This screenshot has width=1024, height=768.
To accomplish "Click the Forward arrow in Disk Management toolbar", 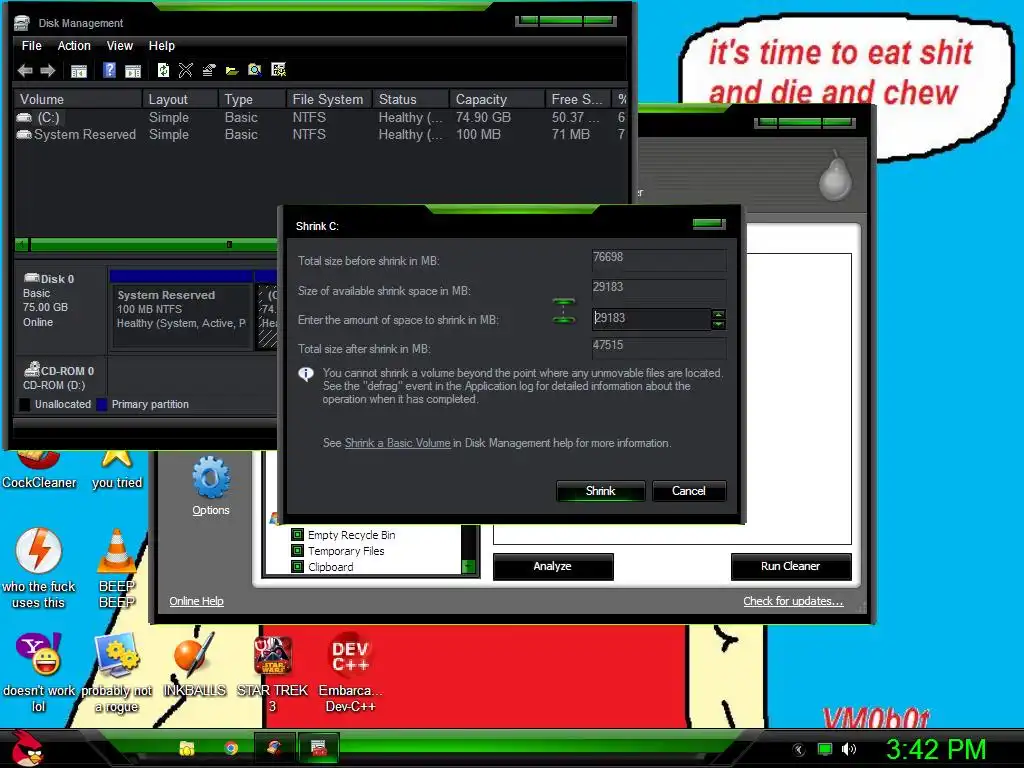I will click(48, 70).
